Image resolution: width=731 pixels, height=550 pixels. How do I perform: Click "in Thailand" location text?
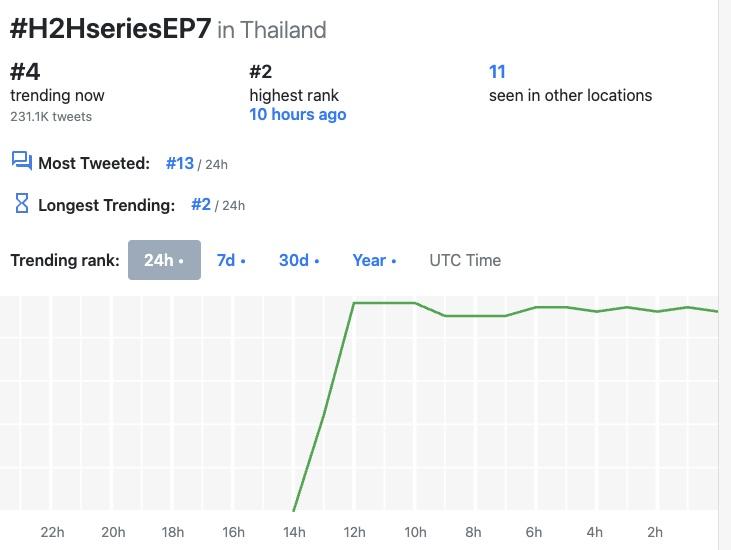point(272,30)
